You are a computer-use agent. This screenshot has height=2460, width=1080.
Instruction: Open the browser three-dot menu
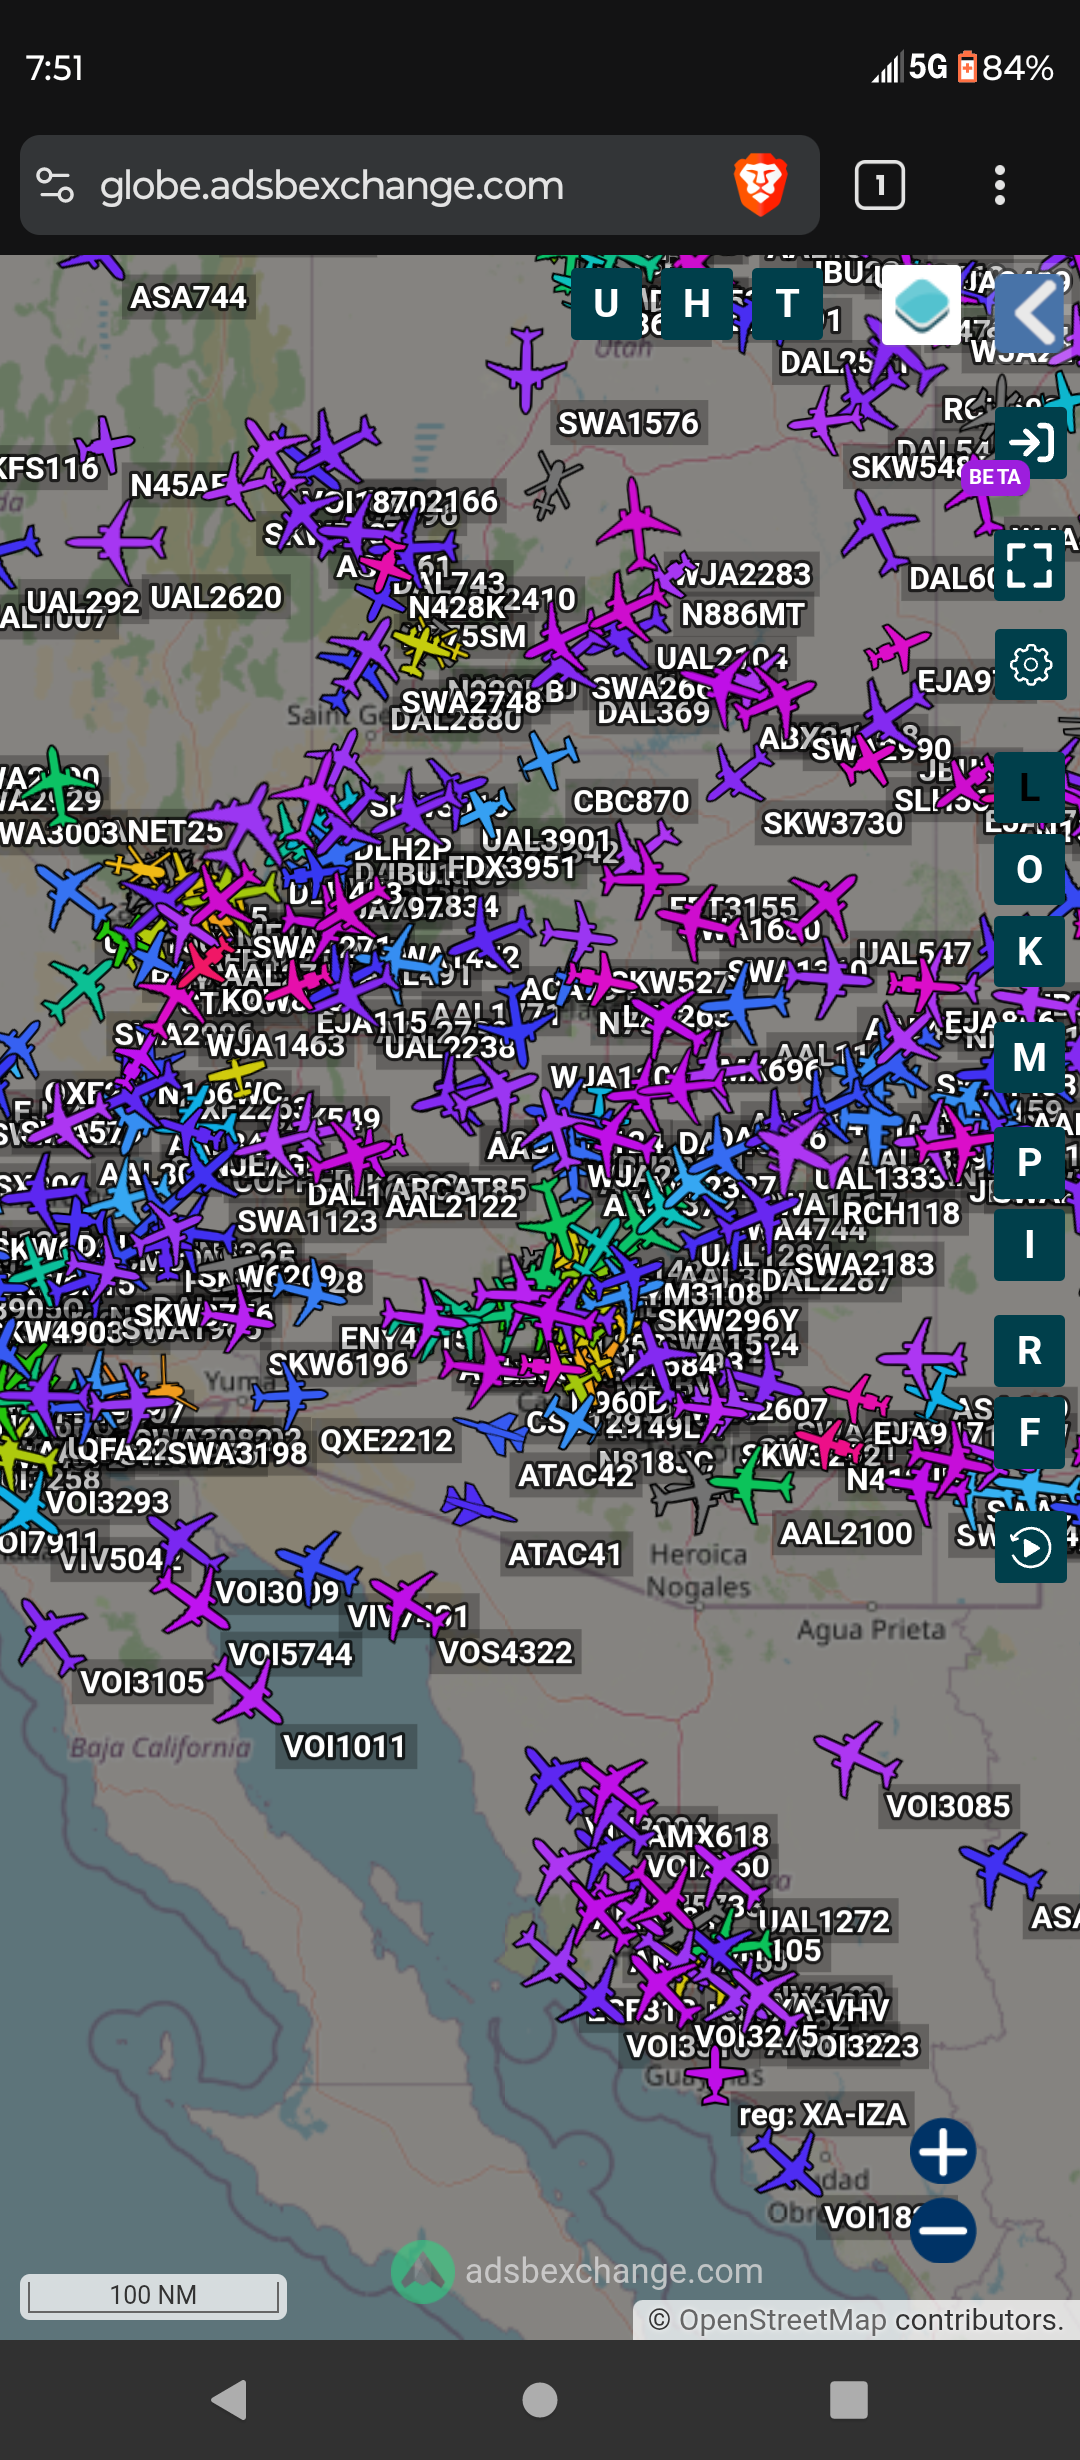(x=1000, y=185)
